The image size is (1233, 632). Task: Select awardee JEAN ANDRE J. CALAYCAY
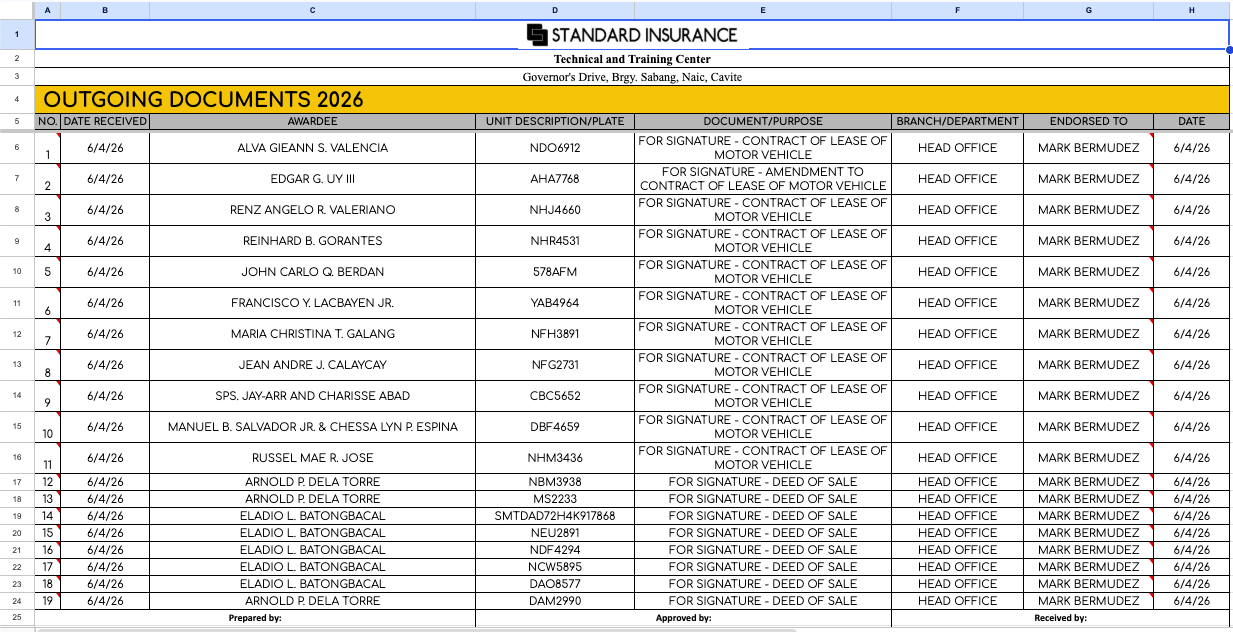pyautogui.click(x=312, y=365)
